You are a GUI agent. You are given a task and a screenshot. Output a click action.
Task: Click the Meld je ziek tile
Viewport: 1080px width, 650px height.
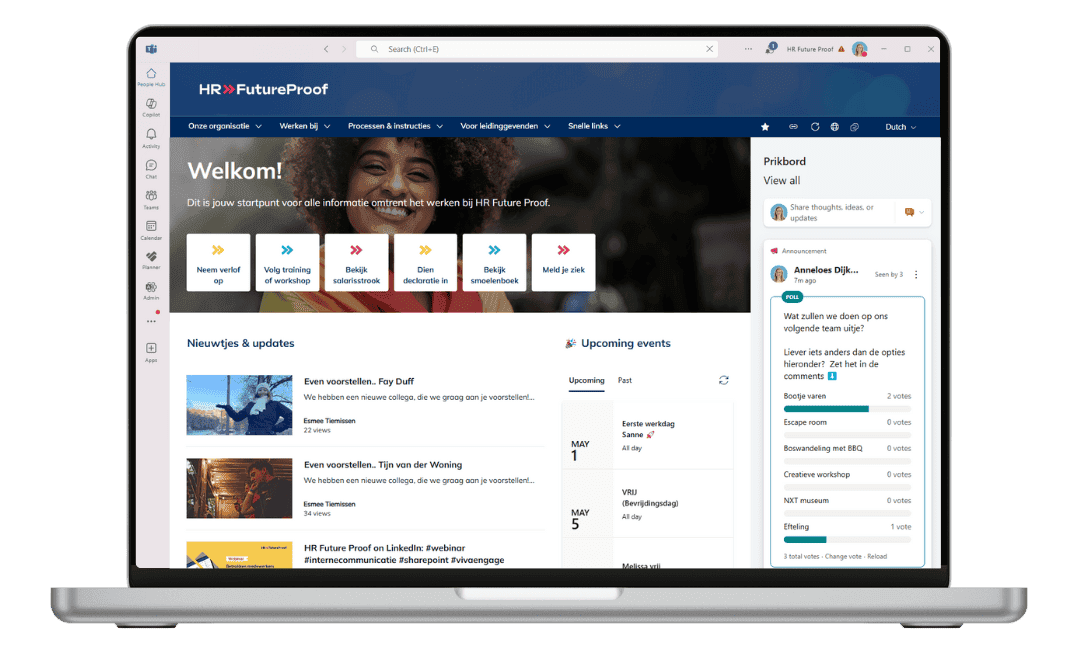point(563,262)
